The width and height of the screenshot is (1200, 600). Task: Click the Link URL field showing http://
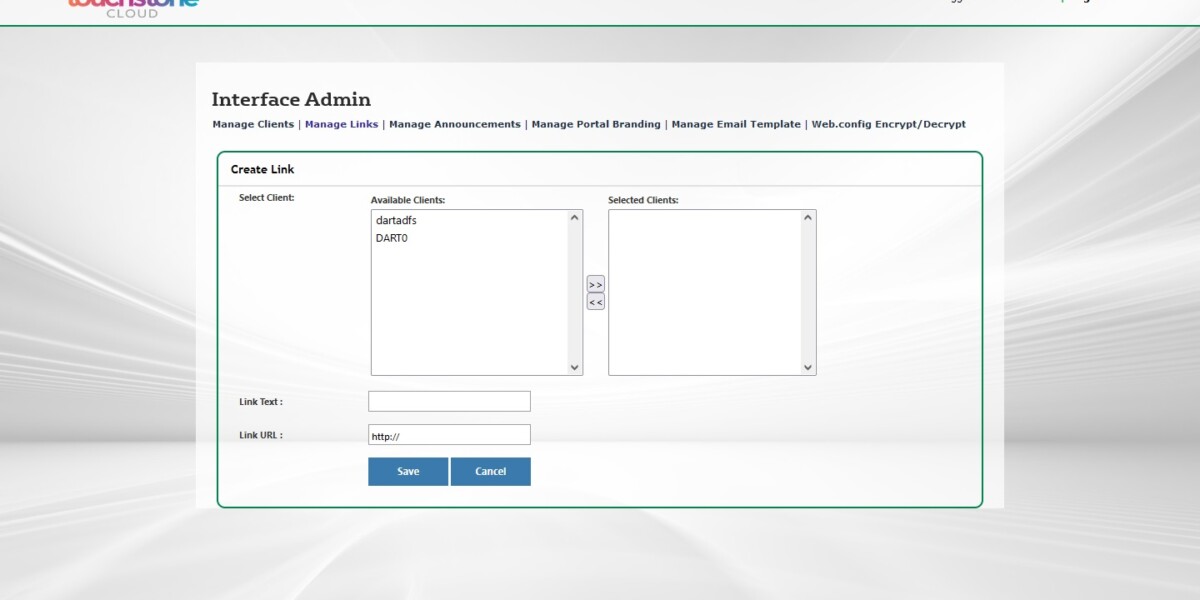[x=448, y=434]
